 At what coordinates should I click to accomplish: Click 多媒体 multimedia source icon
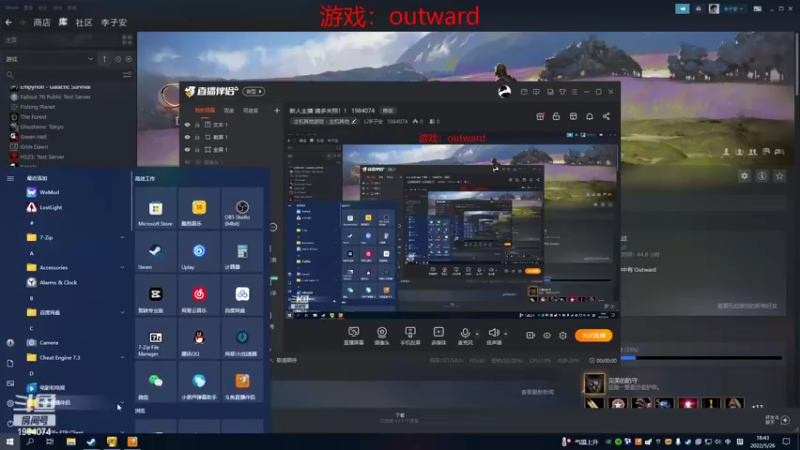coord(438,336)
